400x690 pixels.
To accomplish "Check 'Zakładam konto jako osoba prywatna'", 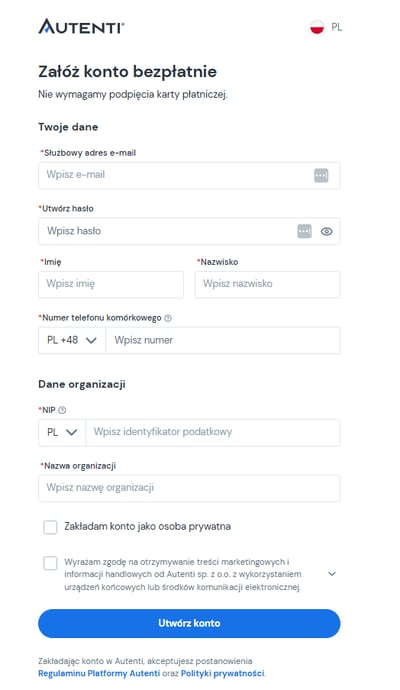I will point(50,527).
